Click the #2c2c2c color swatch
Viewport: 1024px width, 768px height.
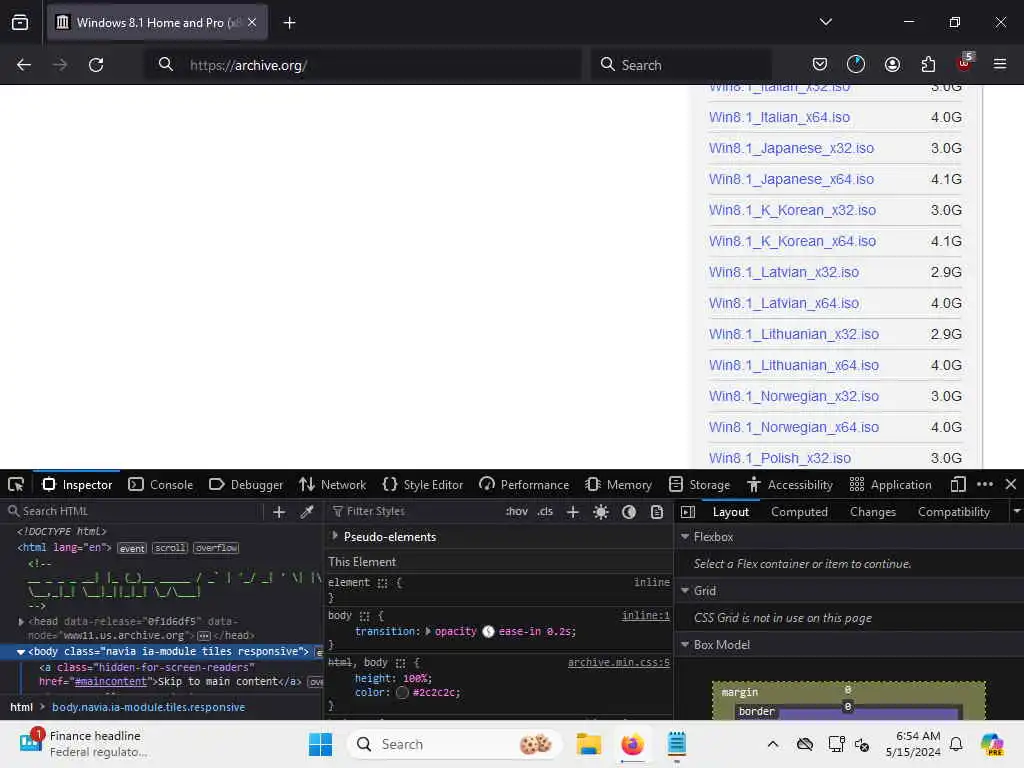tap(402, 693)
